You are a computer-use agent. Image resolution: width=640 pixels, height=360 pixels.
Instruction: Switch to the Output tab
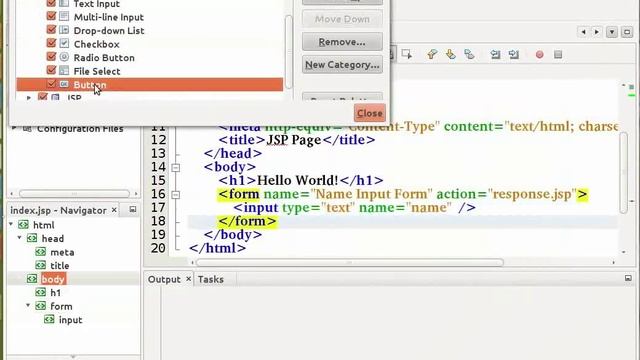(164, 279)
